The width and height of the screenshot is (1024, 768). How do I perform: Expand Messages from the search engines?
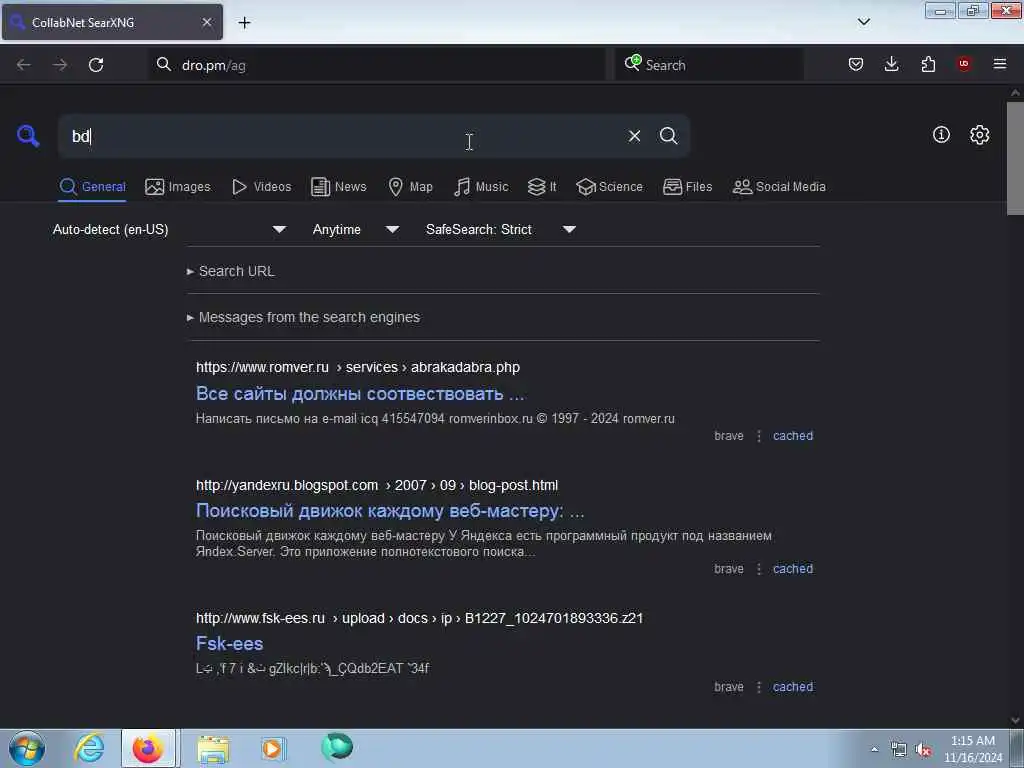coord(303,317)
